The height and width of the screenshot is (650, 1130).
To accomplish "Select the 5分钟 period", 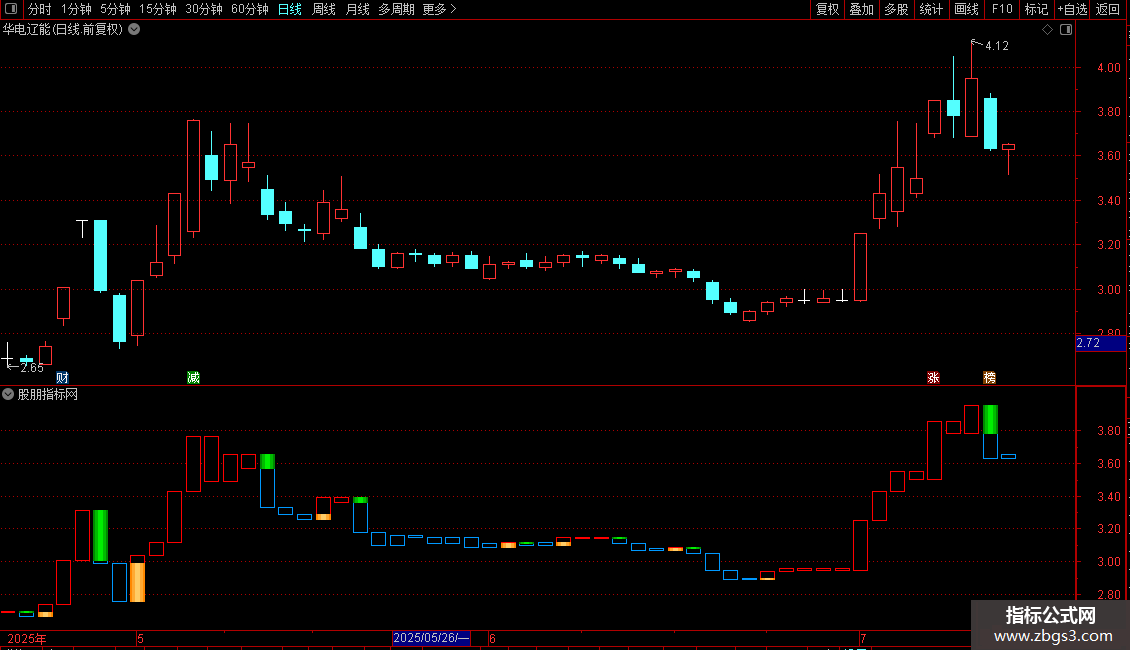I will [x=115, y=9].
